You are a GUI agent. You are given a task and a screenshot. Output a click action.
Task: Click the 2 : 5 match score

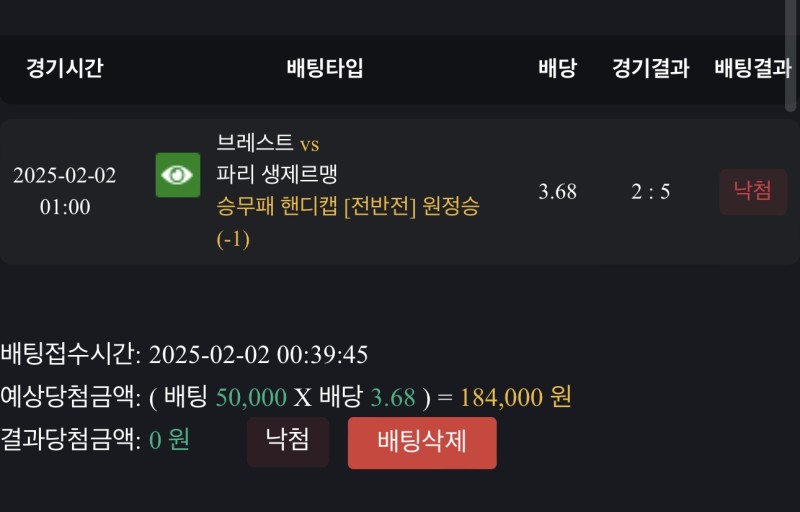tap(651, 192)
